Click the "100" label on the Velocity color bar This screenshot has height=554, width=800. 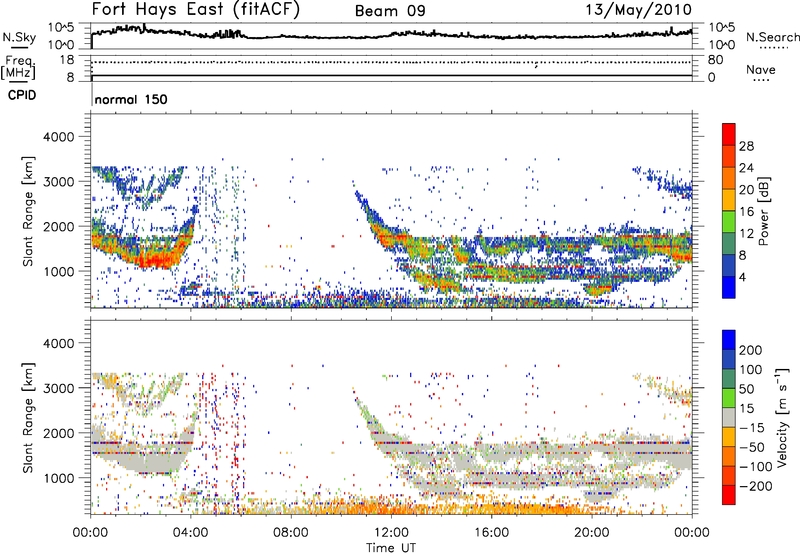tap(751, 369)
